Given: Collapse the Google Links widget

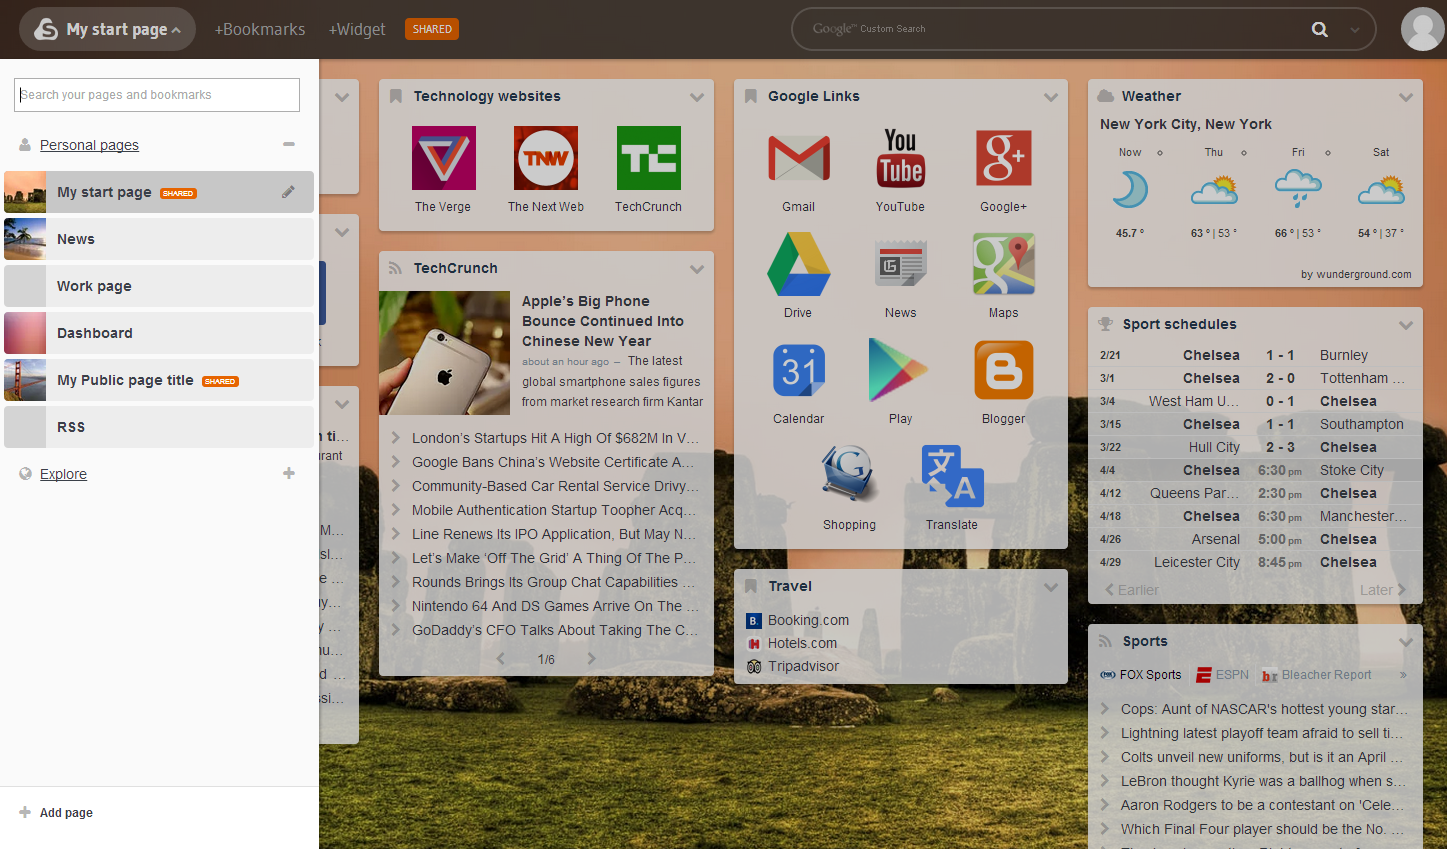Looking at the screenshot, I should tap(1051, 97).
